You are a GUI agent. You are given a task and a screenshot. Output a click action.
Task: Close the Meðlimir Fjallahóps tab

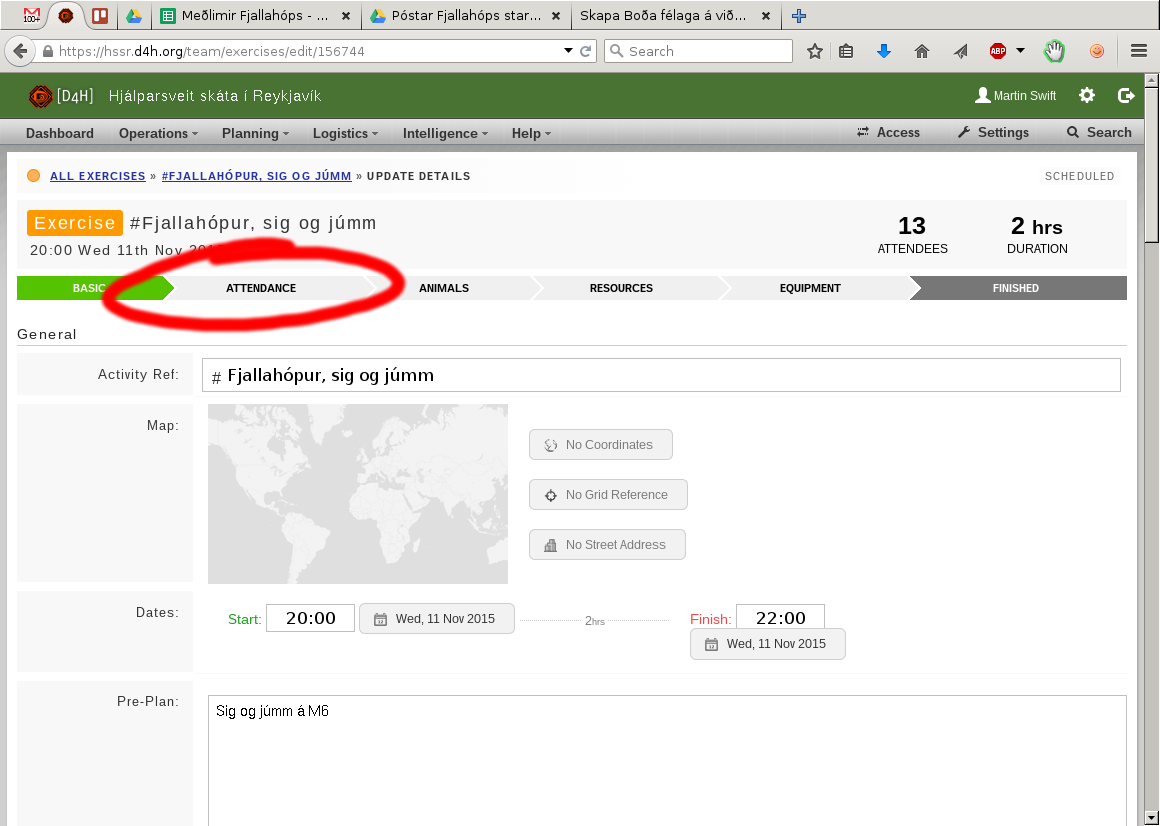click(x=345, y=16)
